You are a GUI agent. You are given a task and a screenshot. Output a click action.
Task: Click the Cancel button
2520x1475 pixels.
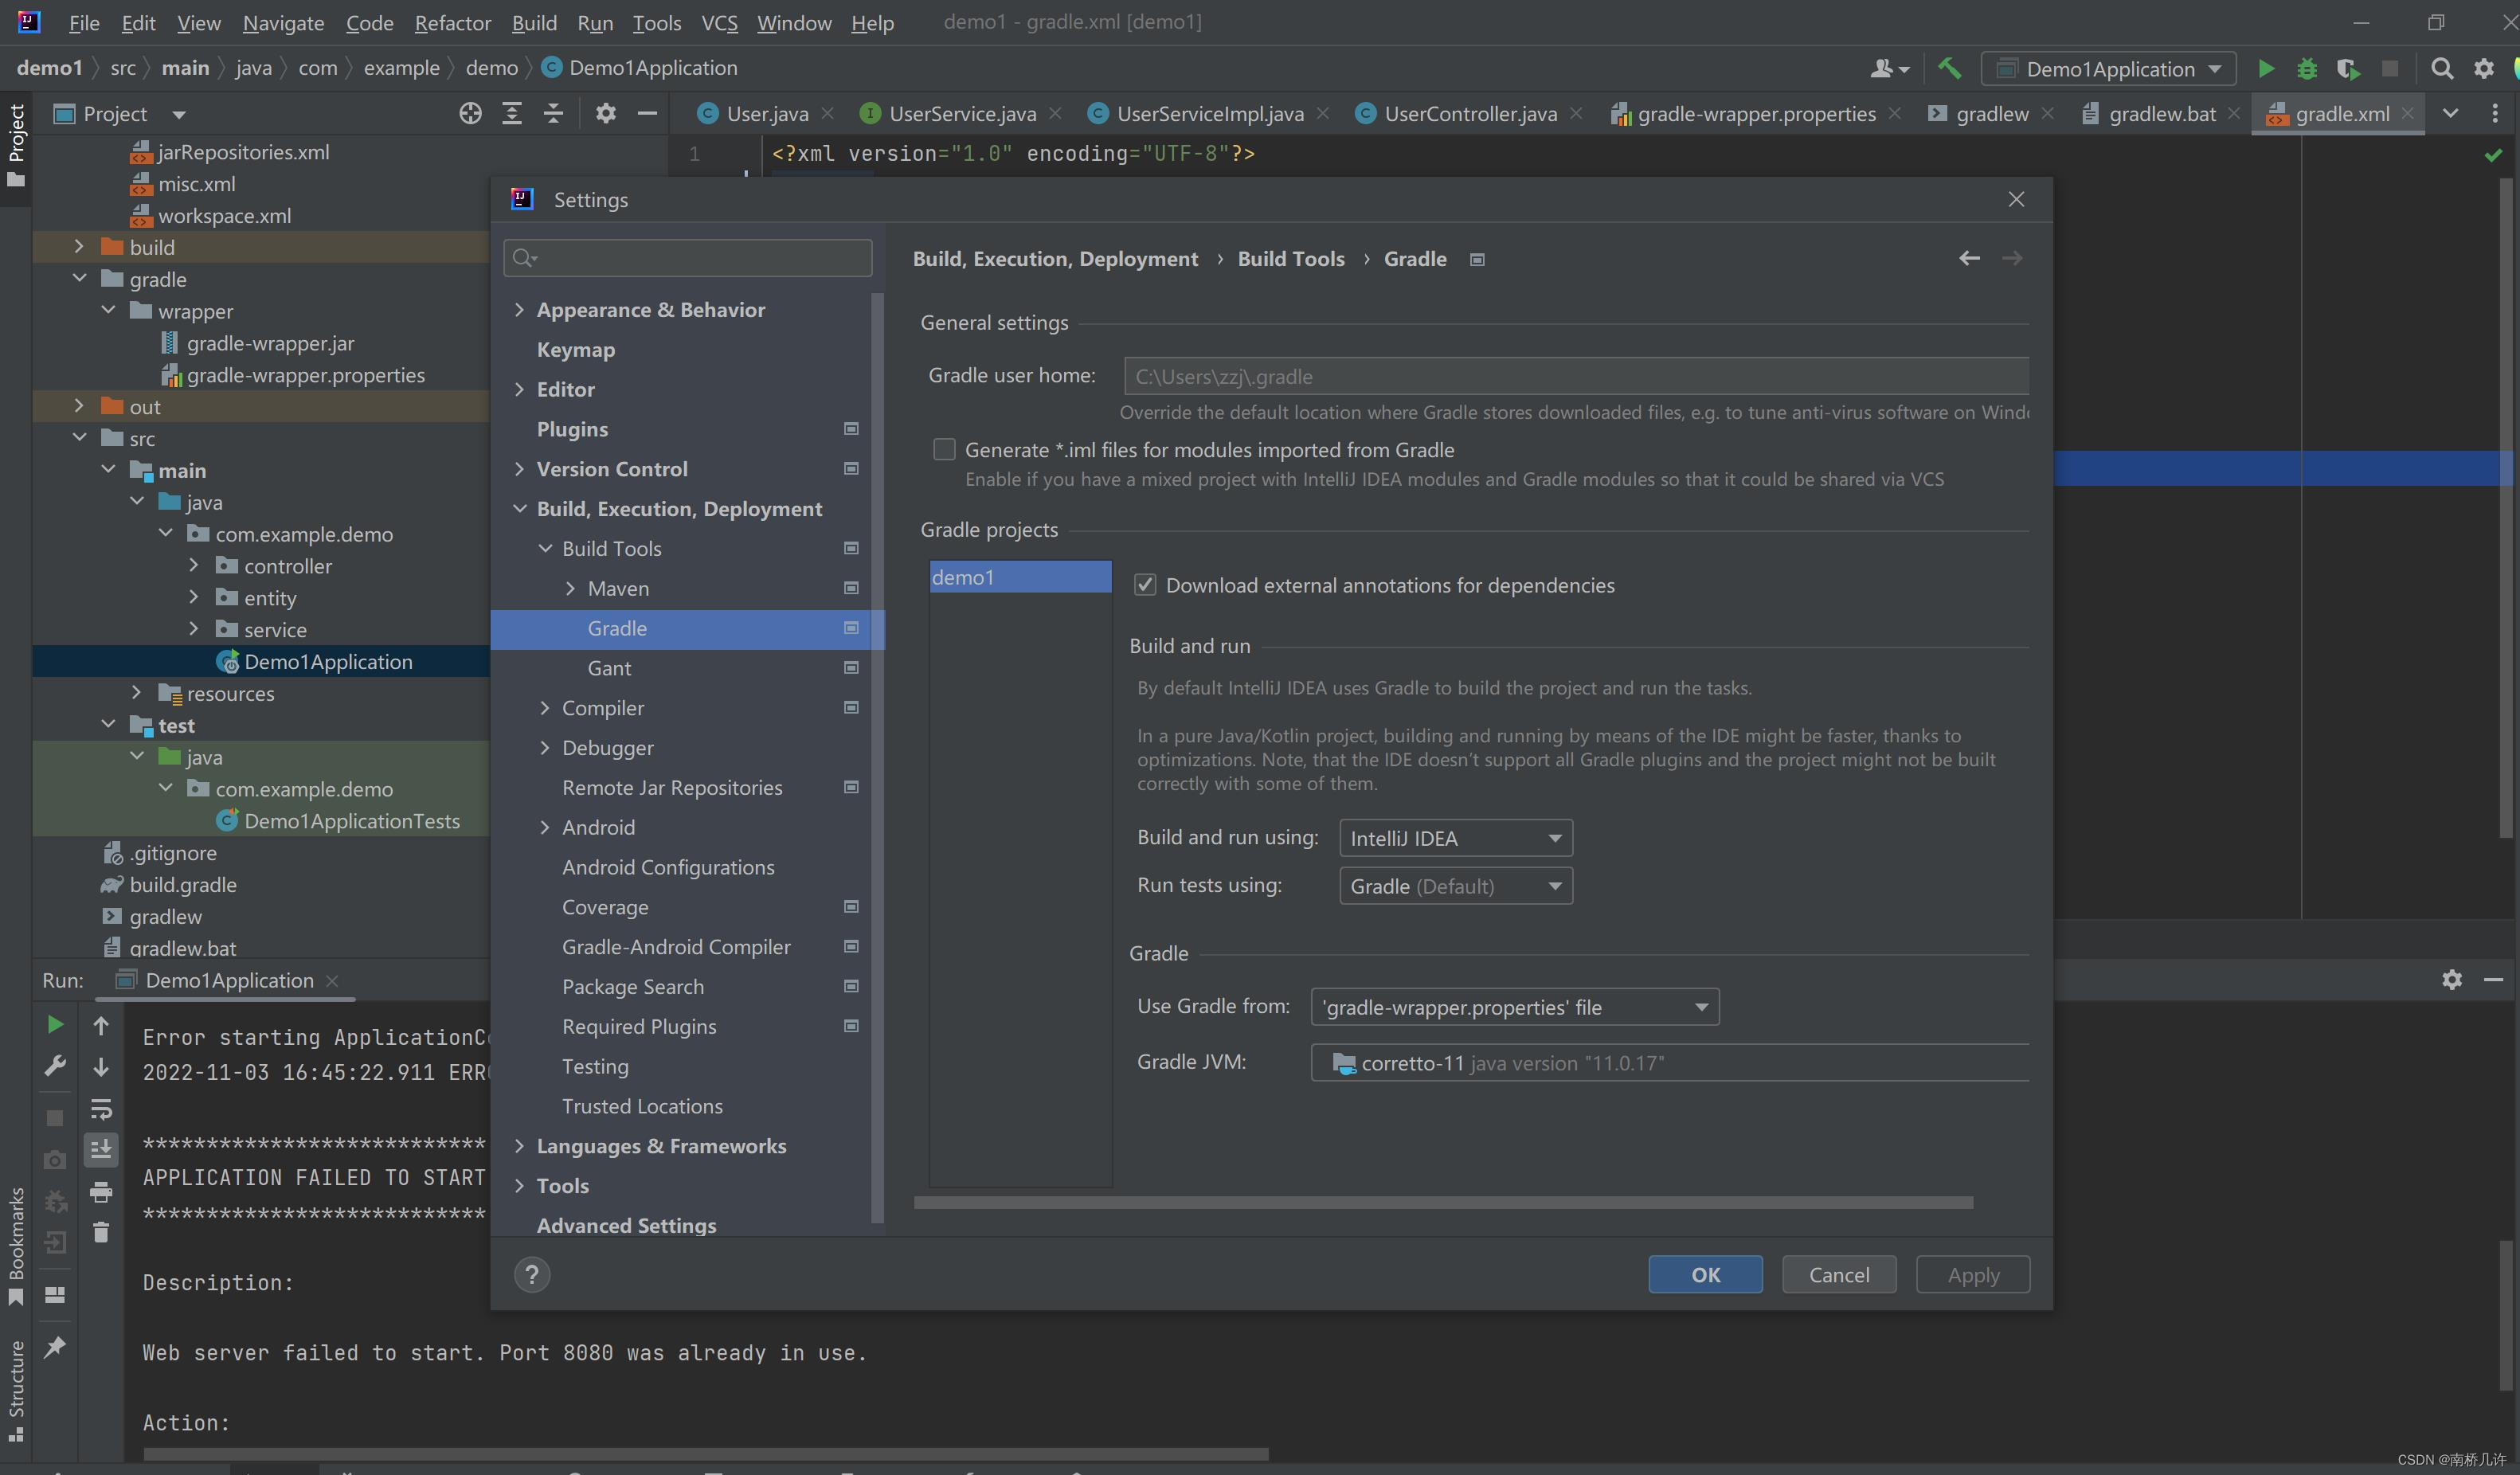(1838, 1275)
